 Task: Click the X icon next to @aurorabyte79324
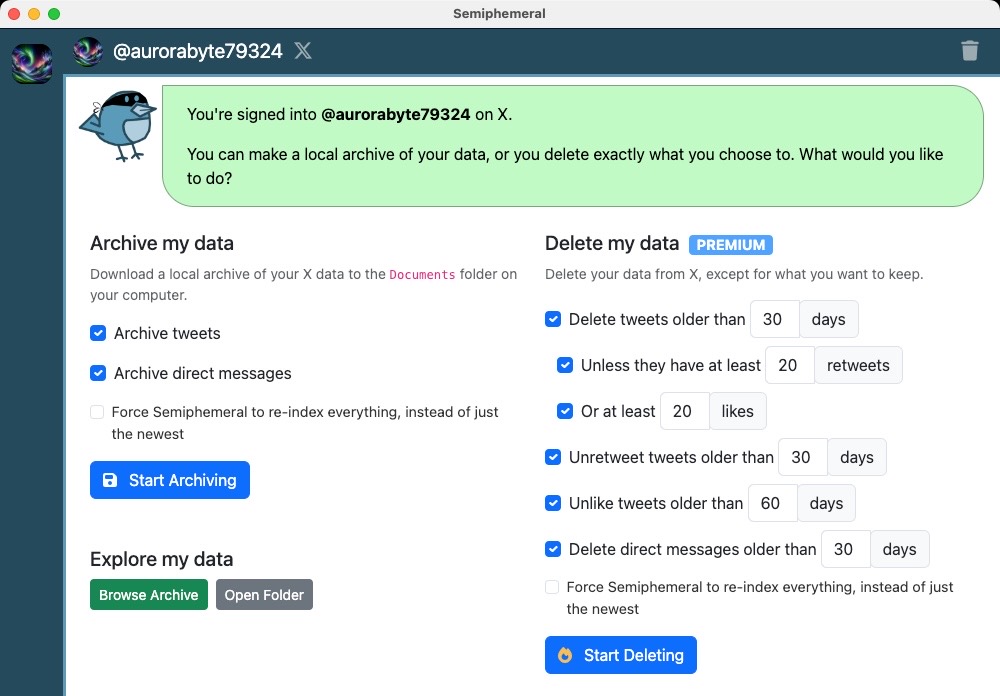click(x=303, y=52)
